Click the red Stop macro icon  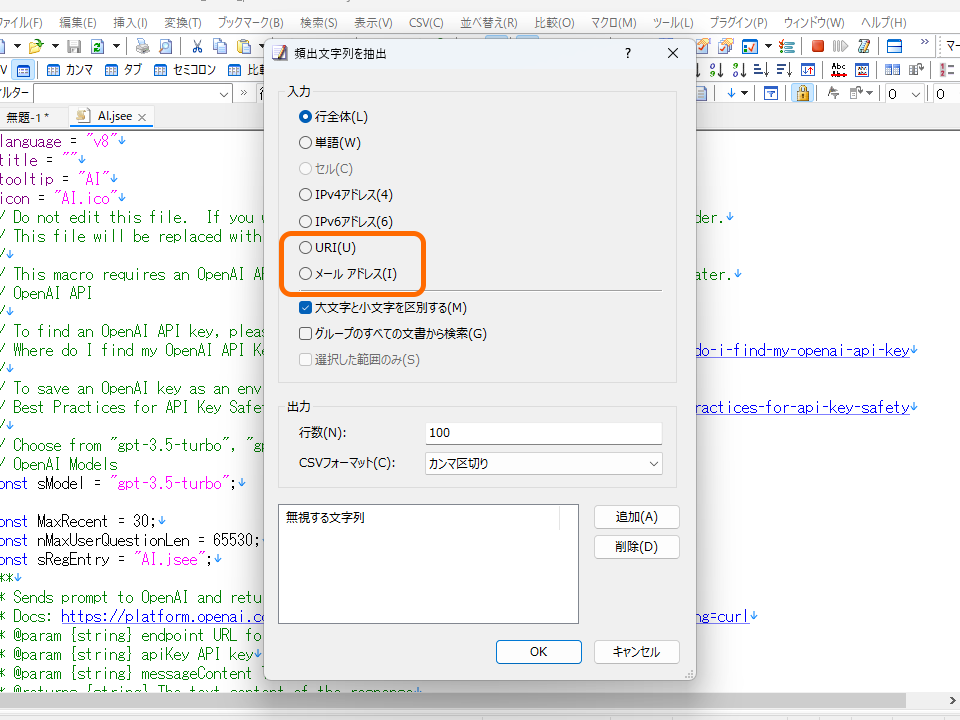(x=817, y=46)
